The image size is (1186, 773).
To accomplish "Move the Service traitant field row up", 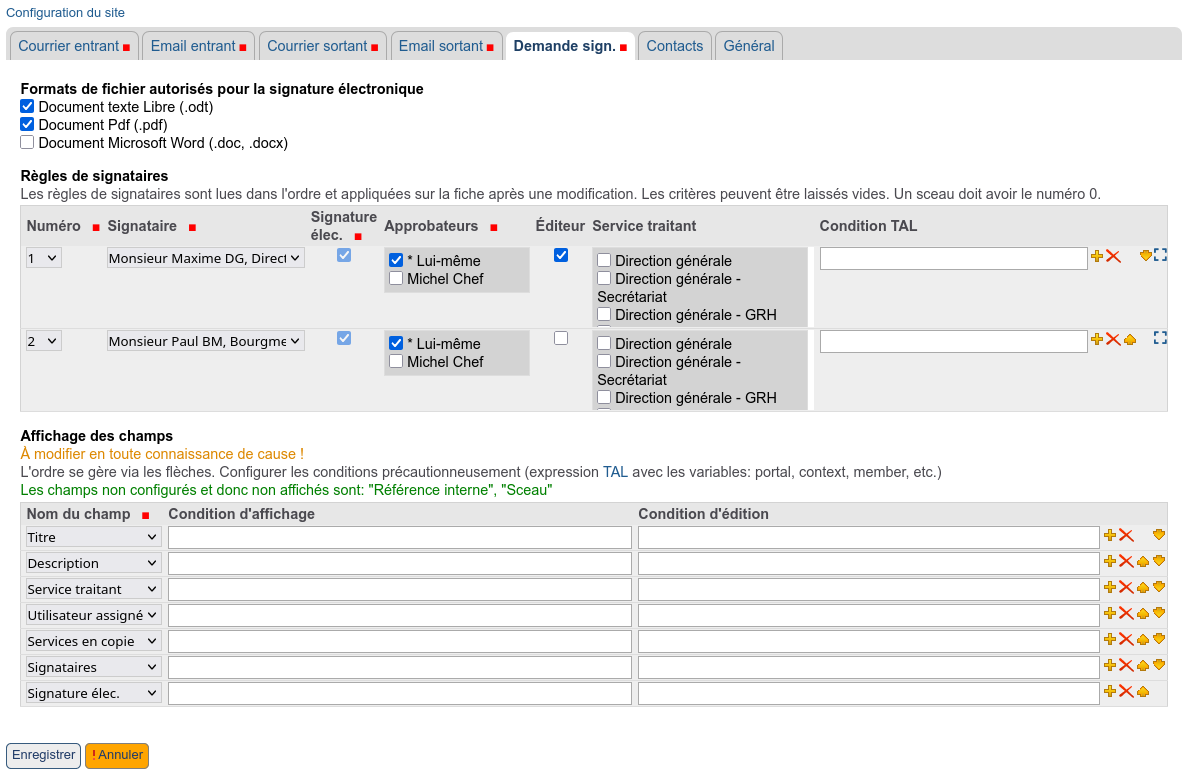I will point(1143,588).
